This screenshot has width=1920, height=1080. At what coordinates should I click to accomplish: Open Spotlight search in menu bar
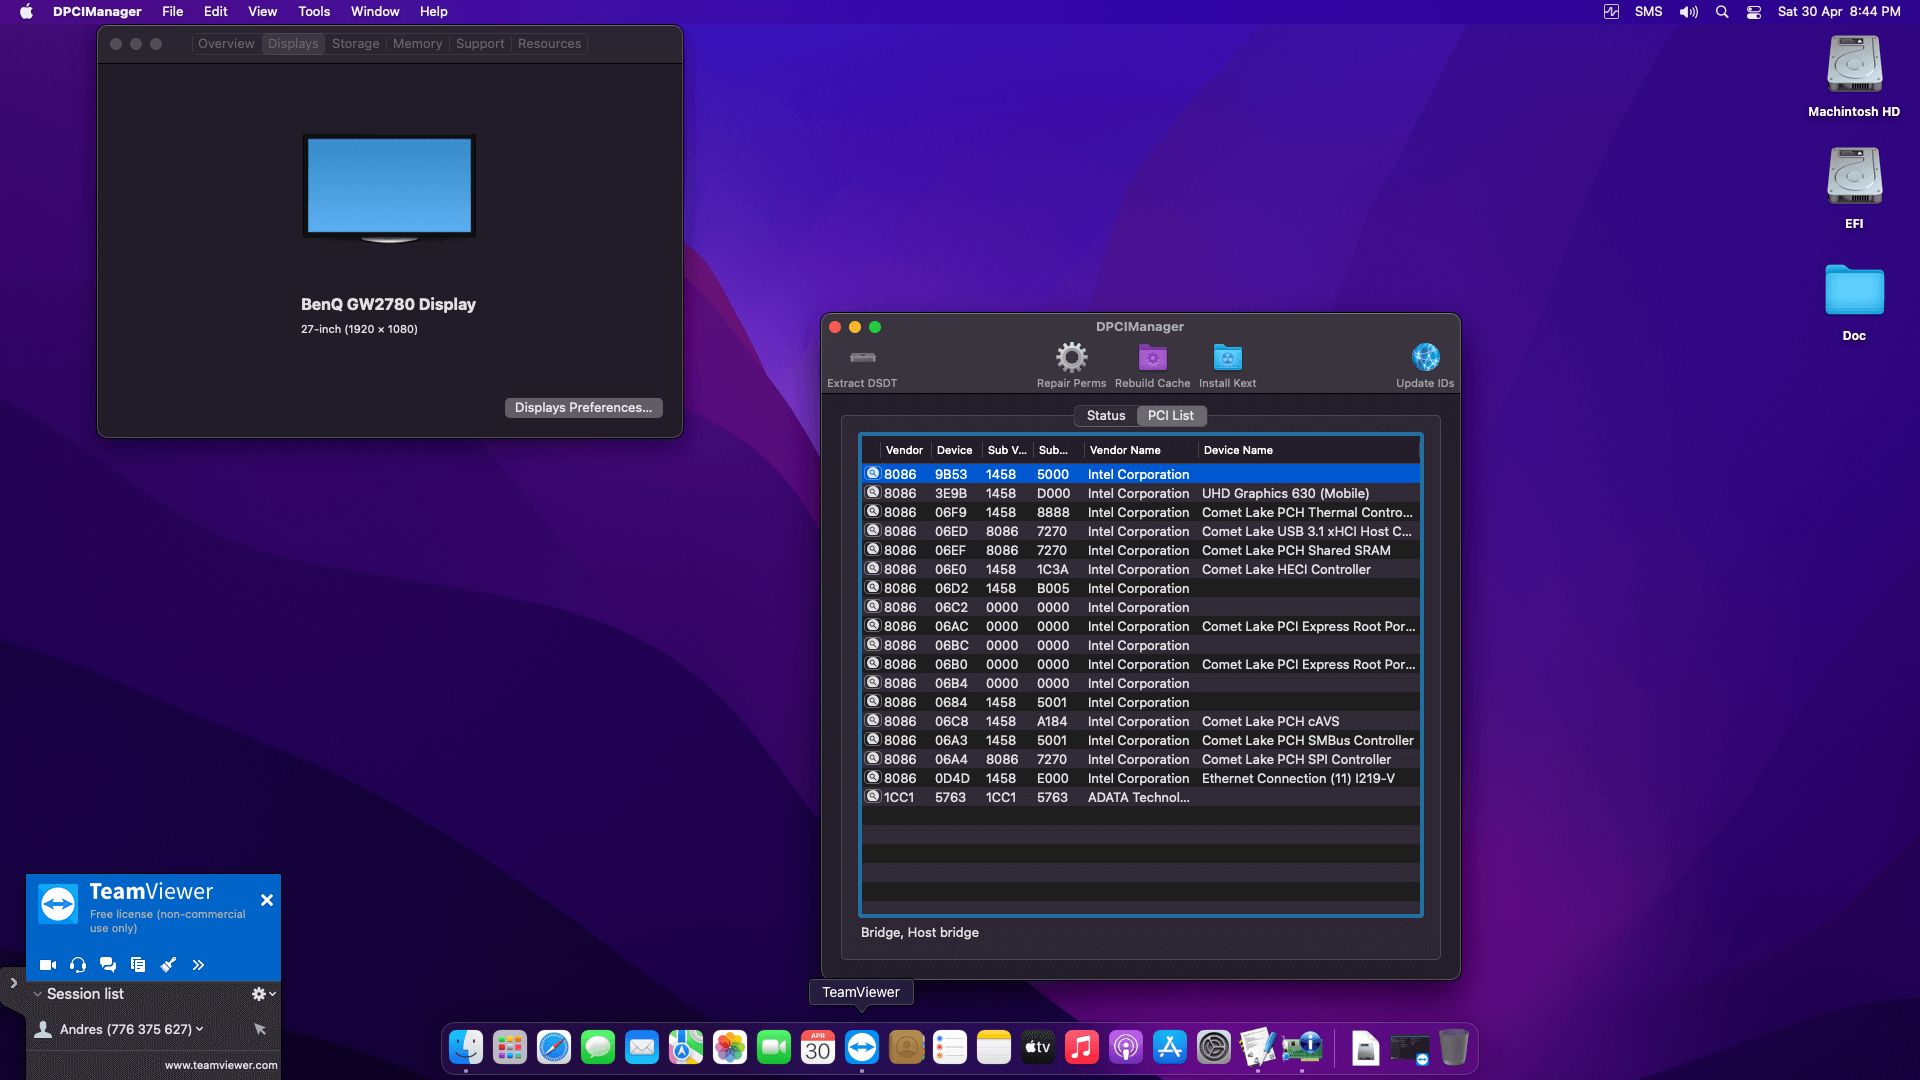coord(1722,12)
